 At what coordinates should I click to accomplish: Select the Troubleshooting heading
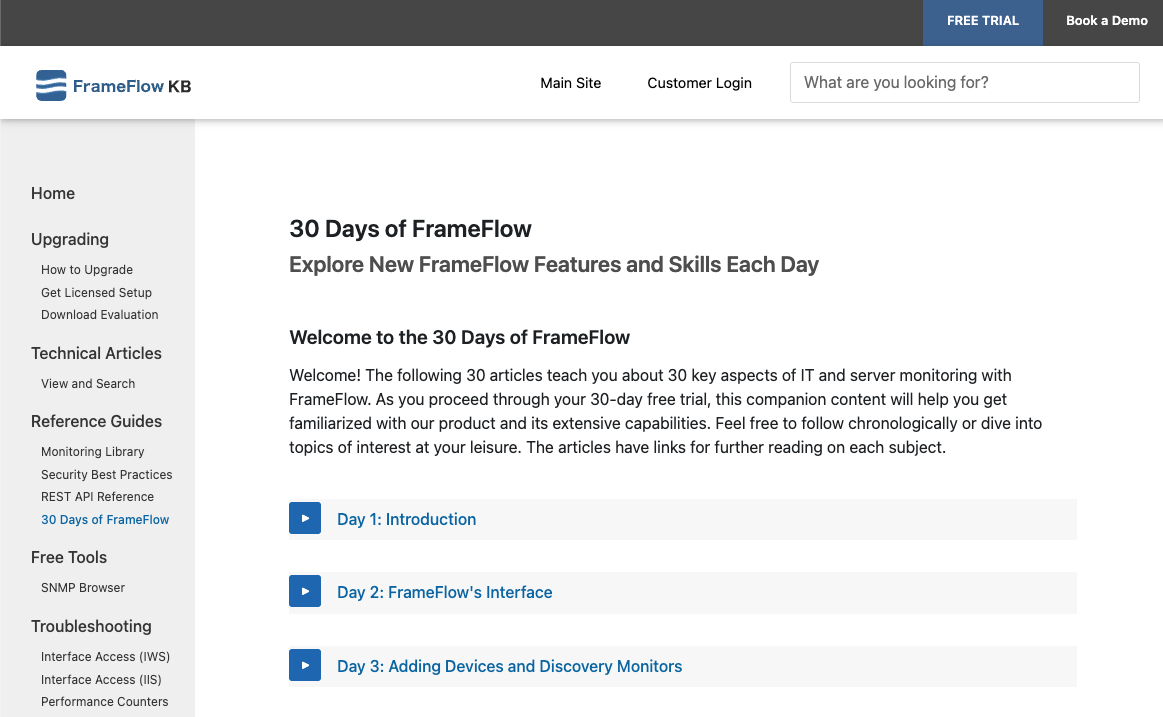[91, 627]
